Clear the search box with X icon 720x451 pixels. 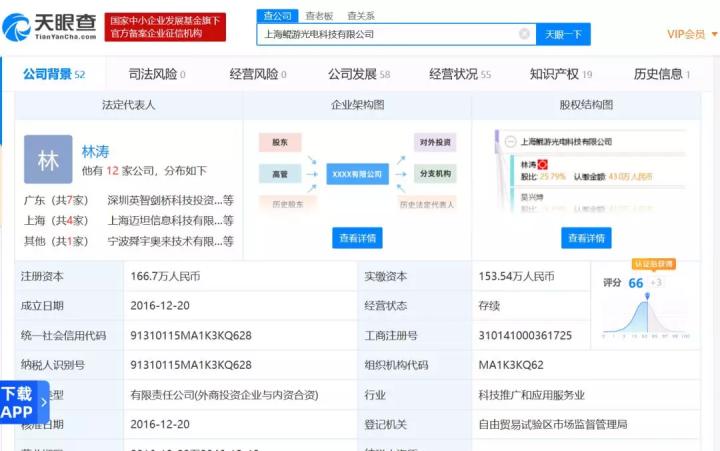tap(524, 34)
